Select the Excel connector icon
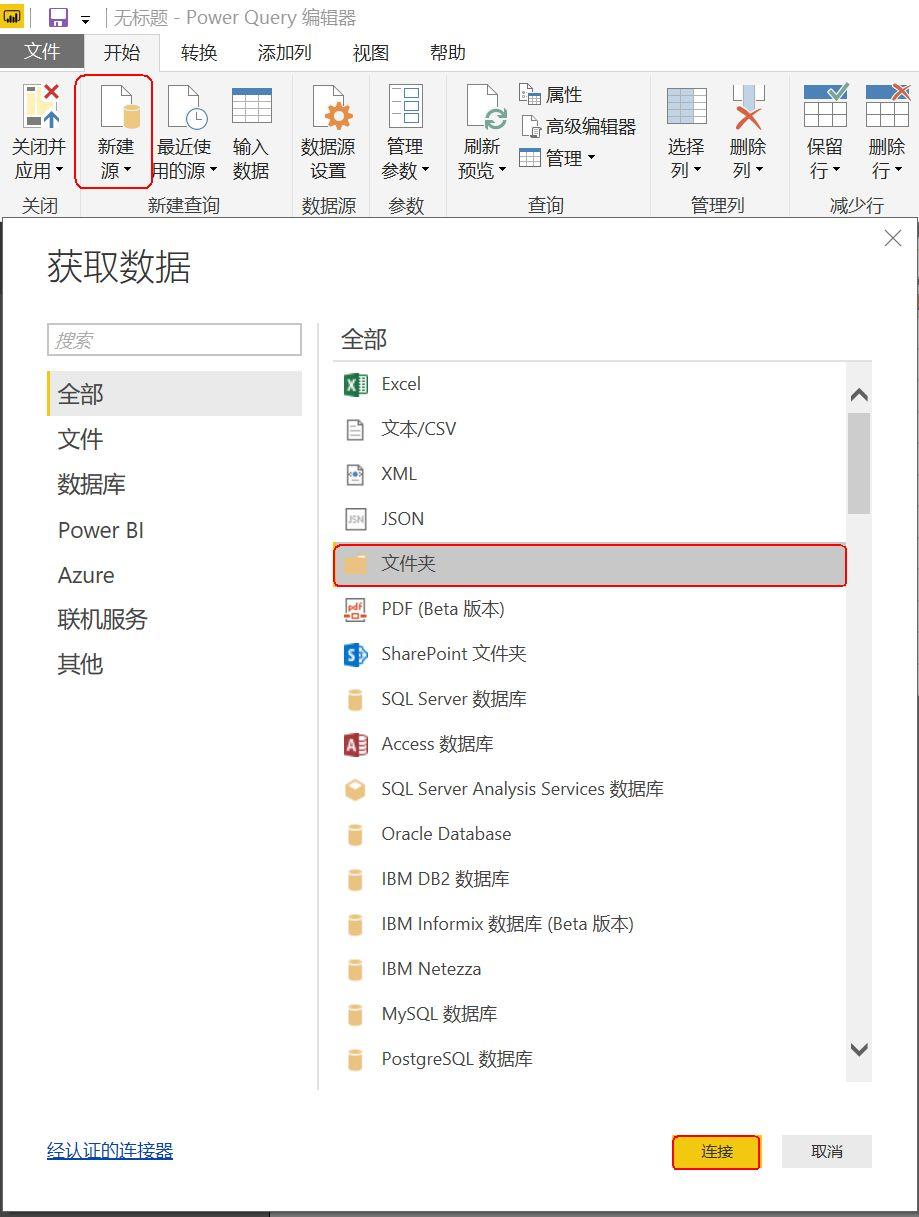This screenshot has height=1217, width=919. point(355,384)
